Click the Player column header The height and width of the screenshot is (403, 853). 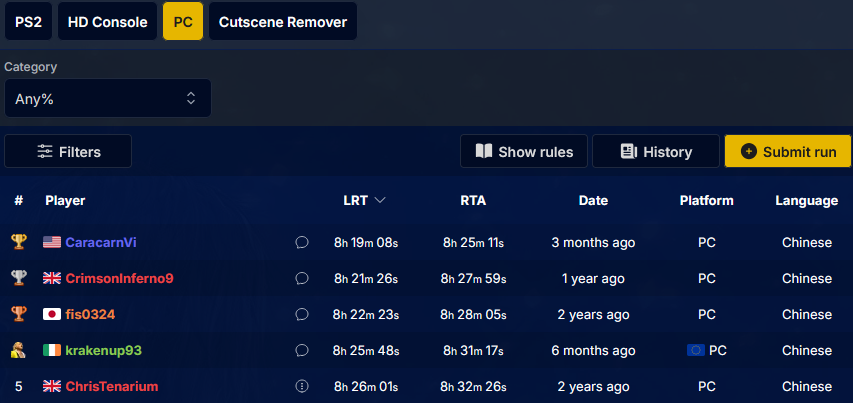pyautogui.click(x=65, y=201)
